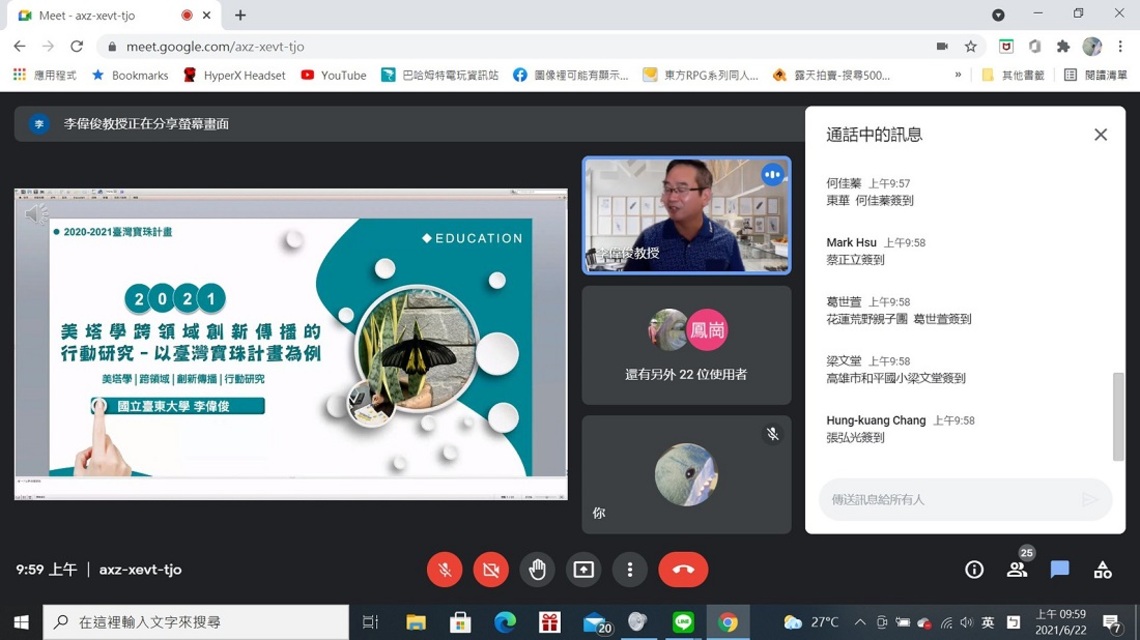1140x640 pixels.
Task: Leave the call with red hang-up button
Action: tap(683, 569)
